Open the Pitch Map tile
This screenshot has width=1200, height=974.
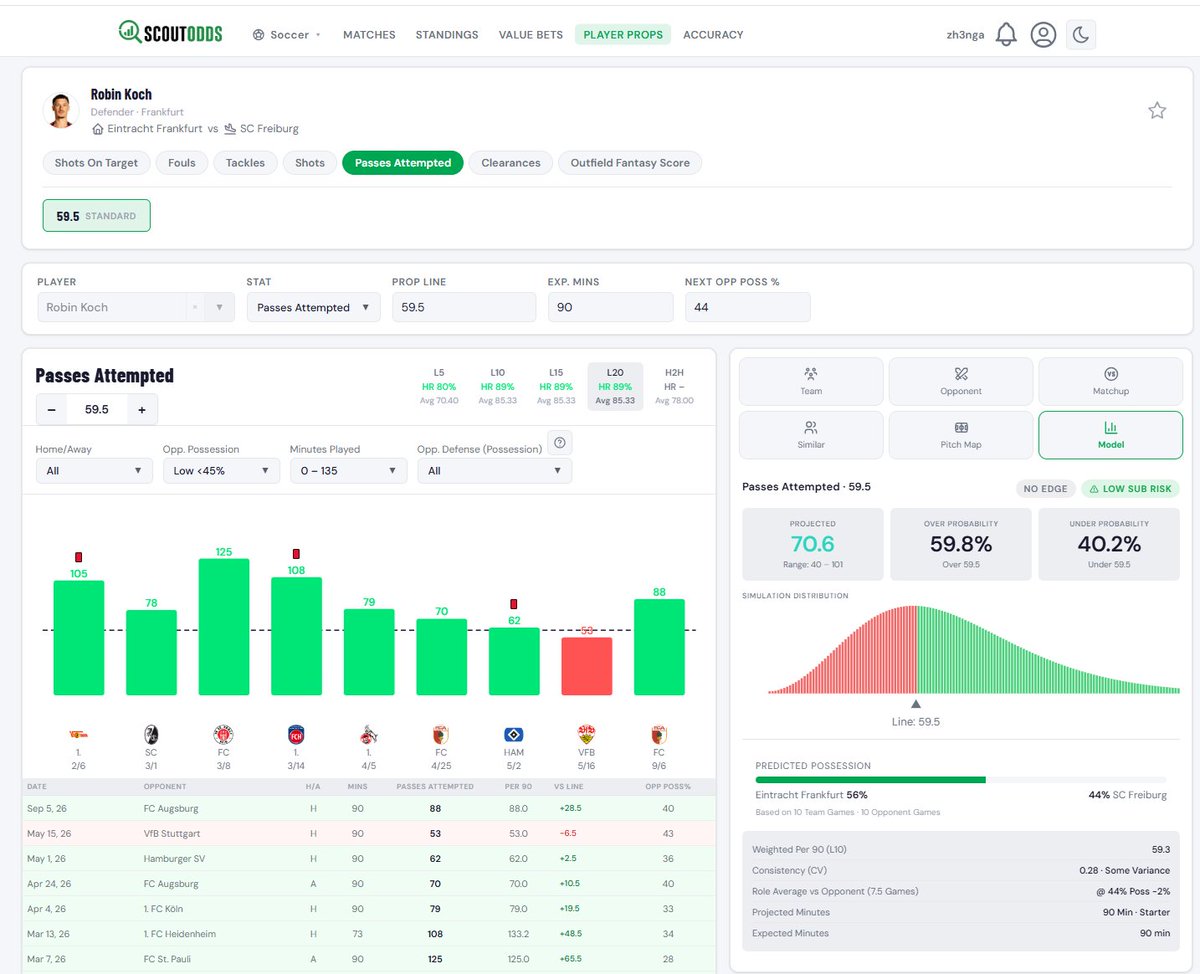coord(961,435)
